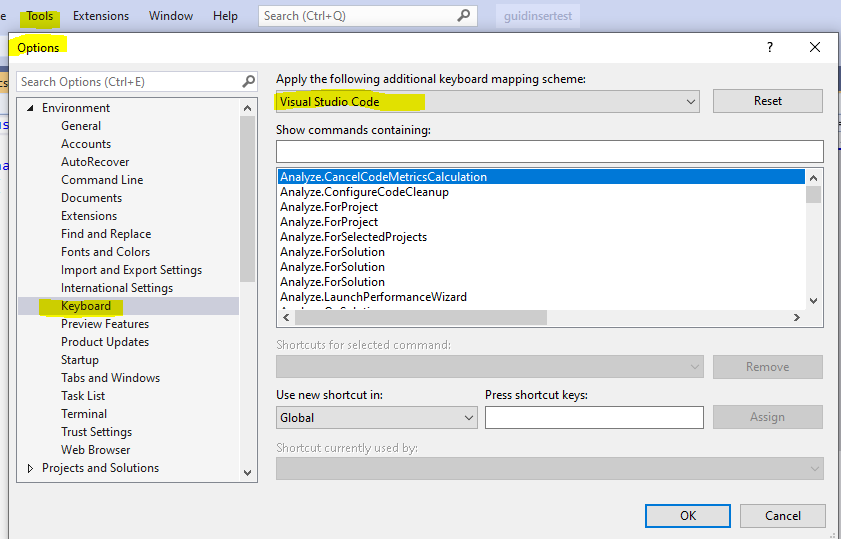Open Shortcuts for selected command dropdown
The width and height of the screenshot is (841, 539).
(490, 367)
